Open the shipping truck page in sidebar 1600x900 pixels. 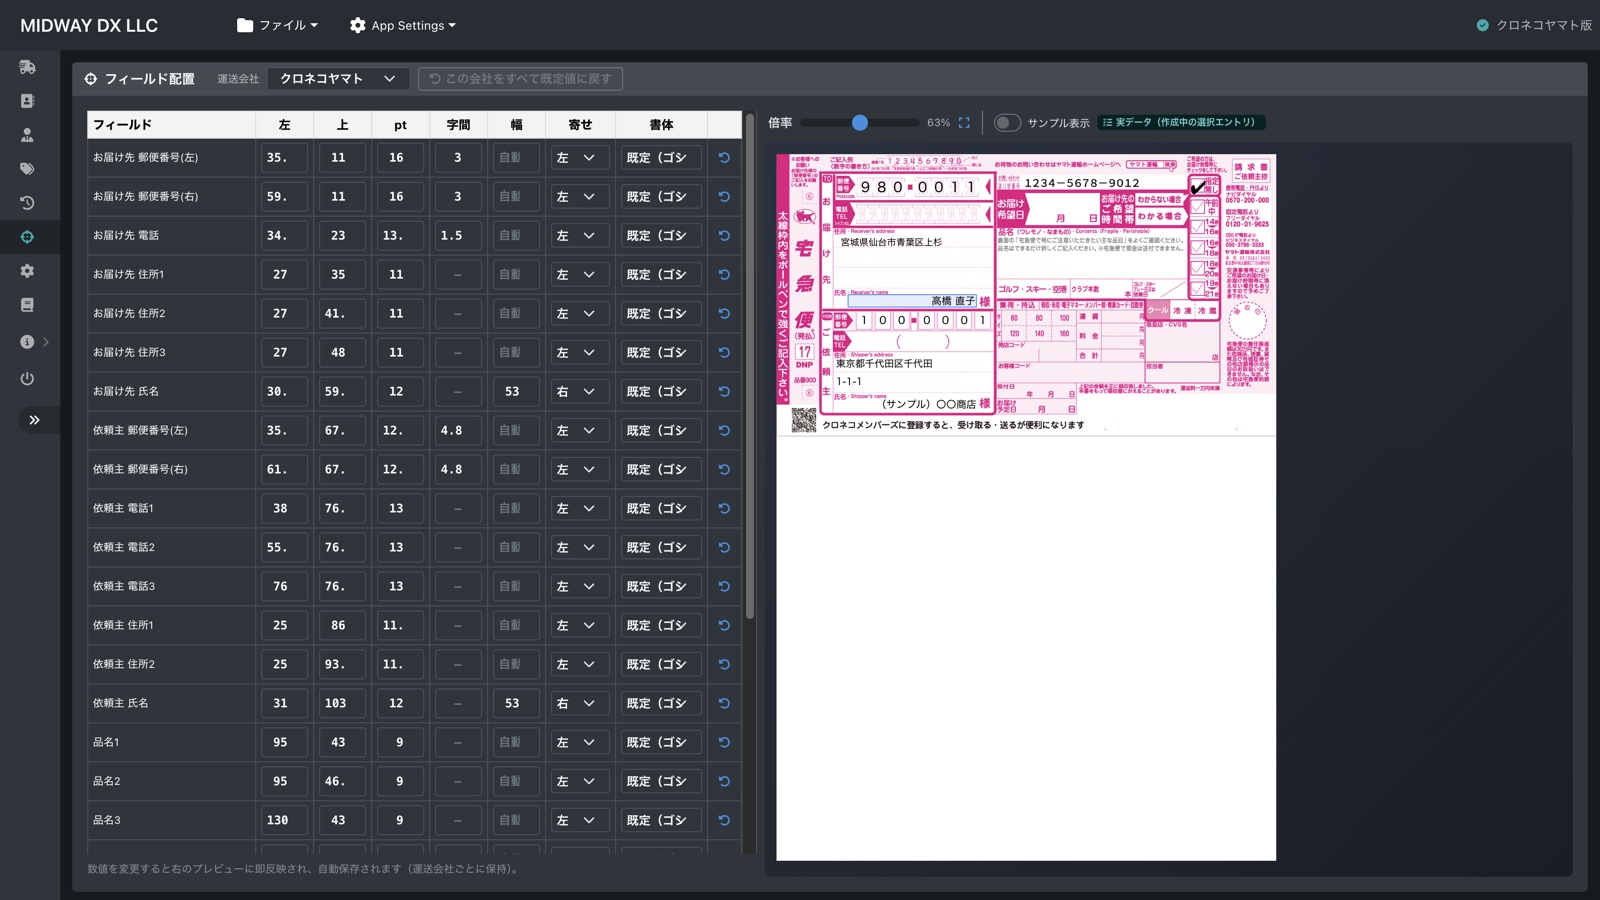point(27,67)
